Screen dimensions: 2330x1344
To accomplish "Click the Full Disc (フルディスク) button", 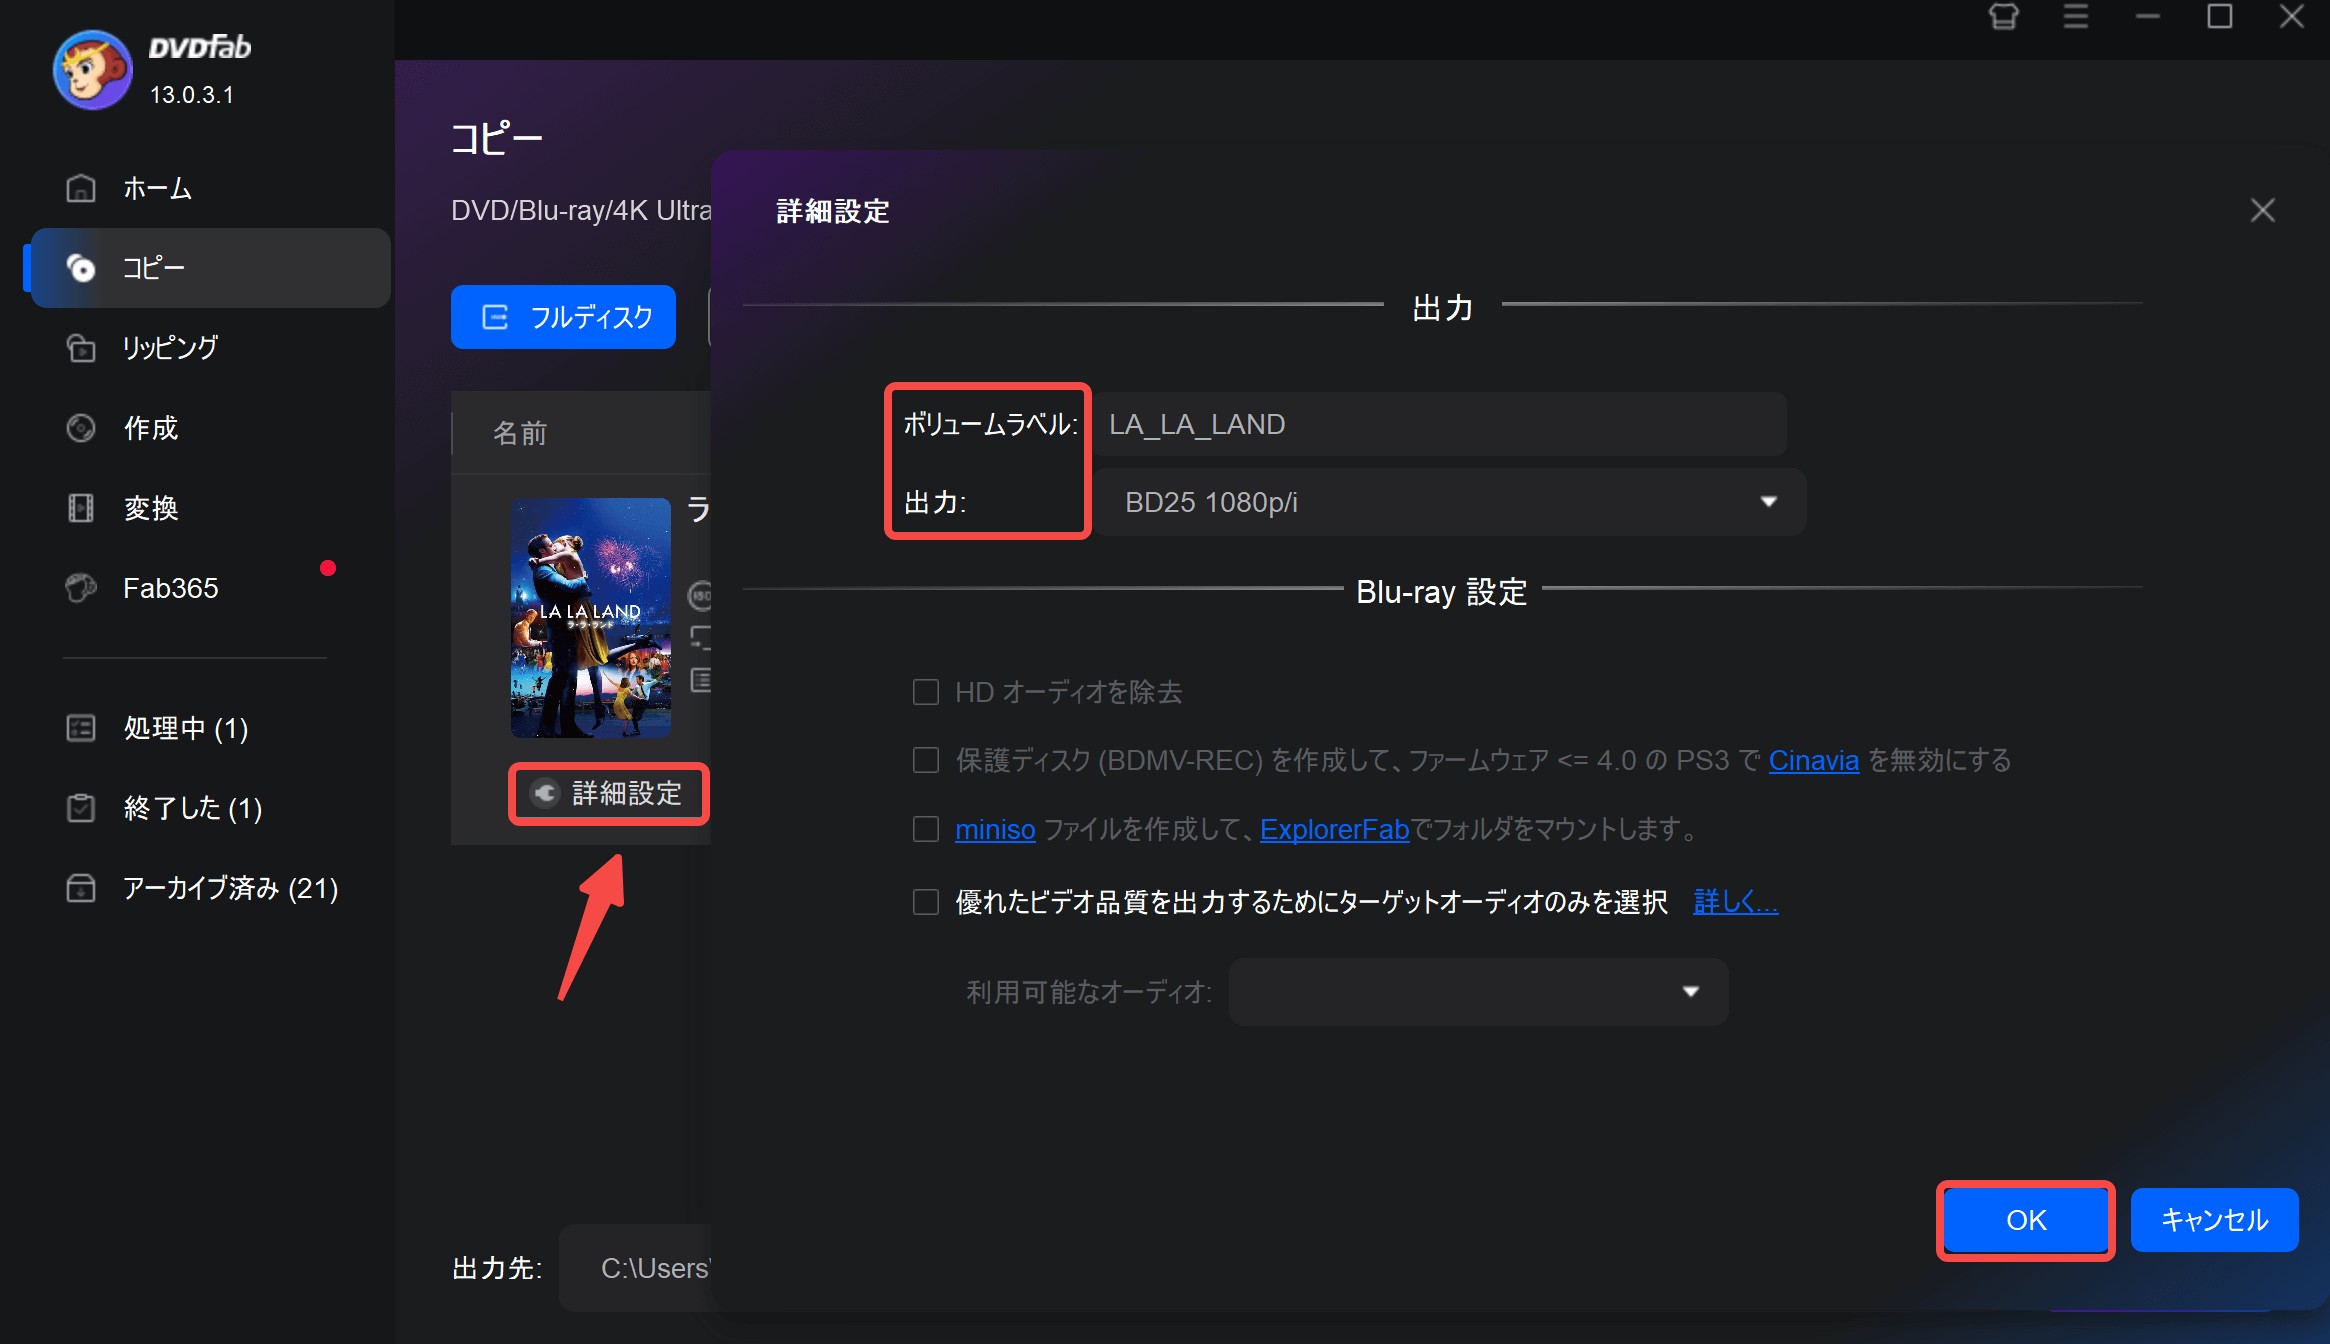I will pyautogui.click(x=563, y=317).
